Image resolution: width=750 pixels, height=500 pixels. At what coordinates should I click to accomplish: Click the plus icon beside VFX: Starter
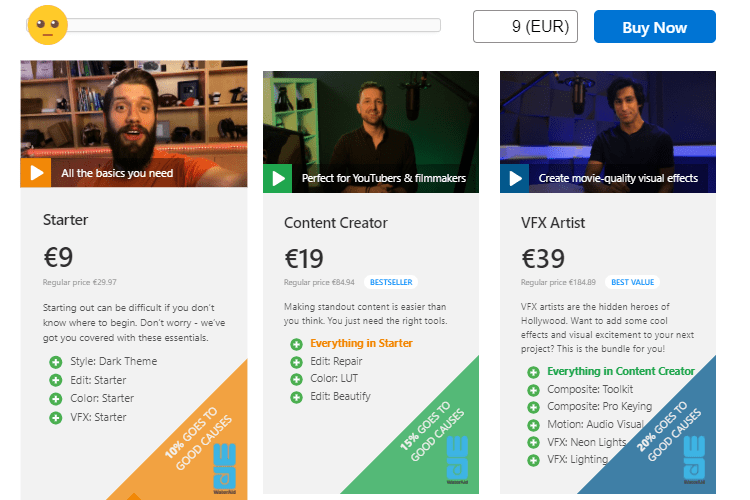(56, 418)
